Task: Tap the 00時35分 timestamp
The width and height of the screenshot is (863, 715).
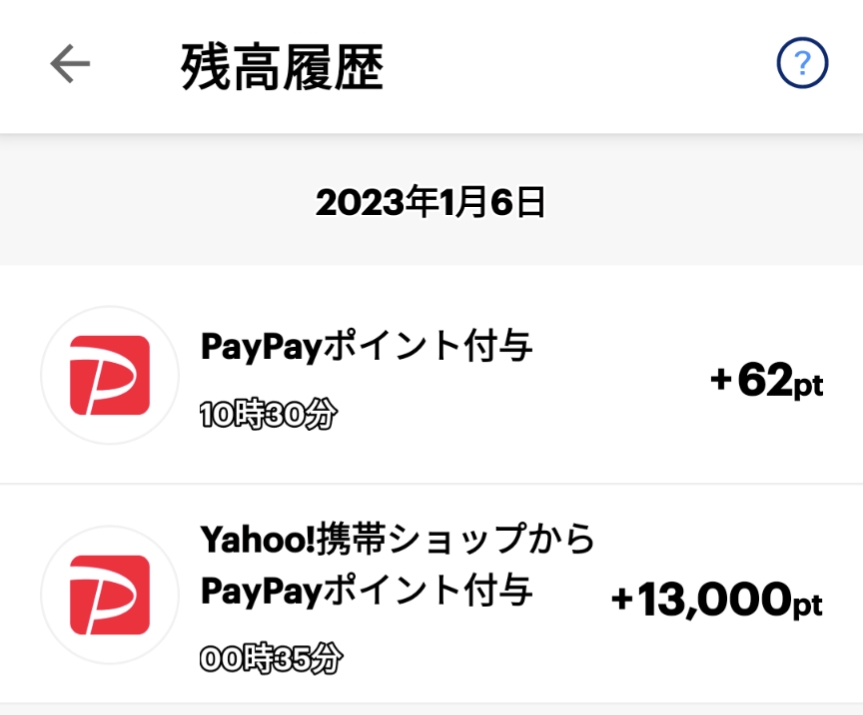Action: point(270,658)
